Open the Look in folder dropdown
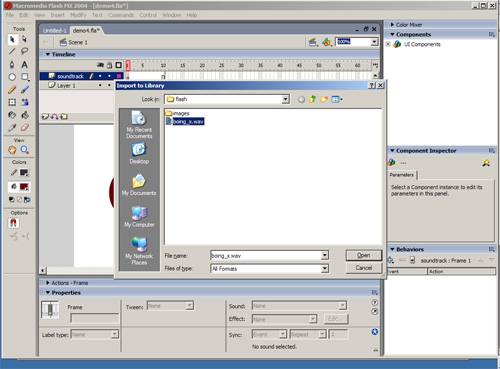The width and height of the screenshot is (500, 369). point(285,99)
